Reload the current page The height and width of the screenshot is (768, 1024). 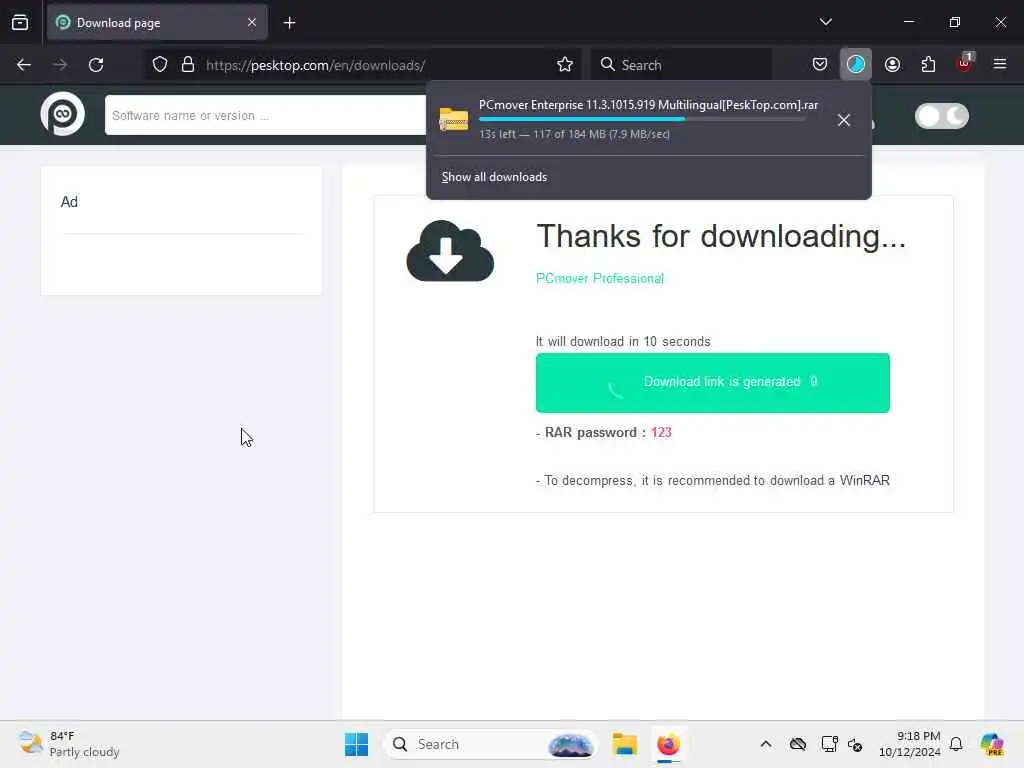tap(96, 65)
